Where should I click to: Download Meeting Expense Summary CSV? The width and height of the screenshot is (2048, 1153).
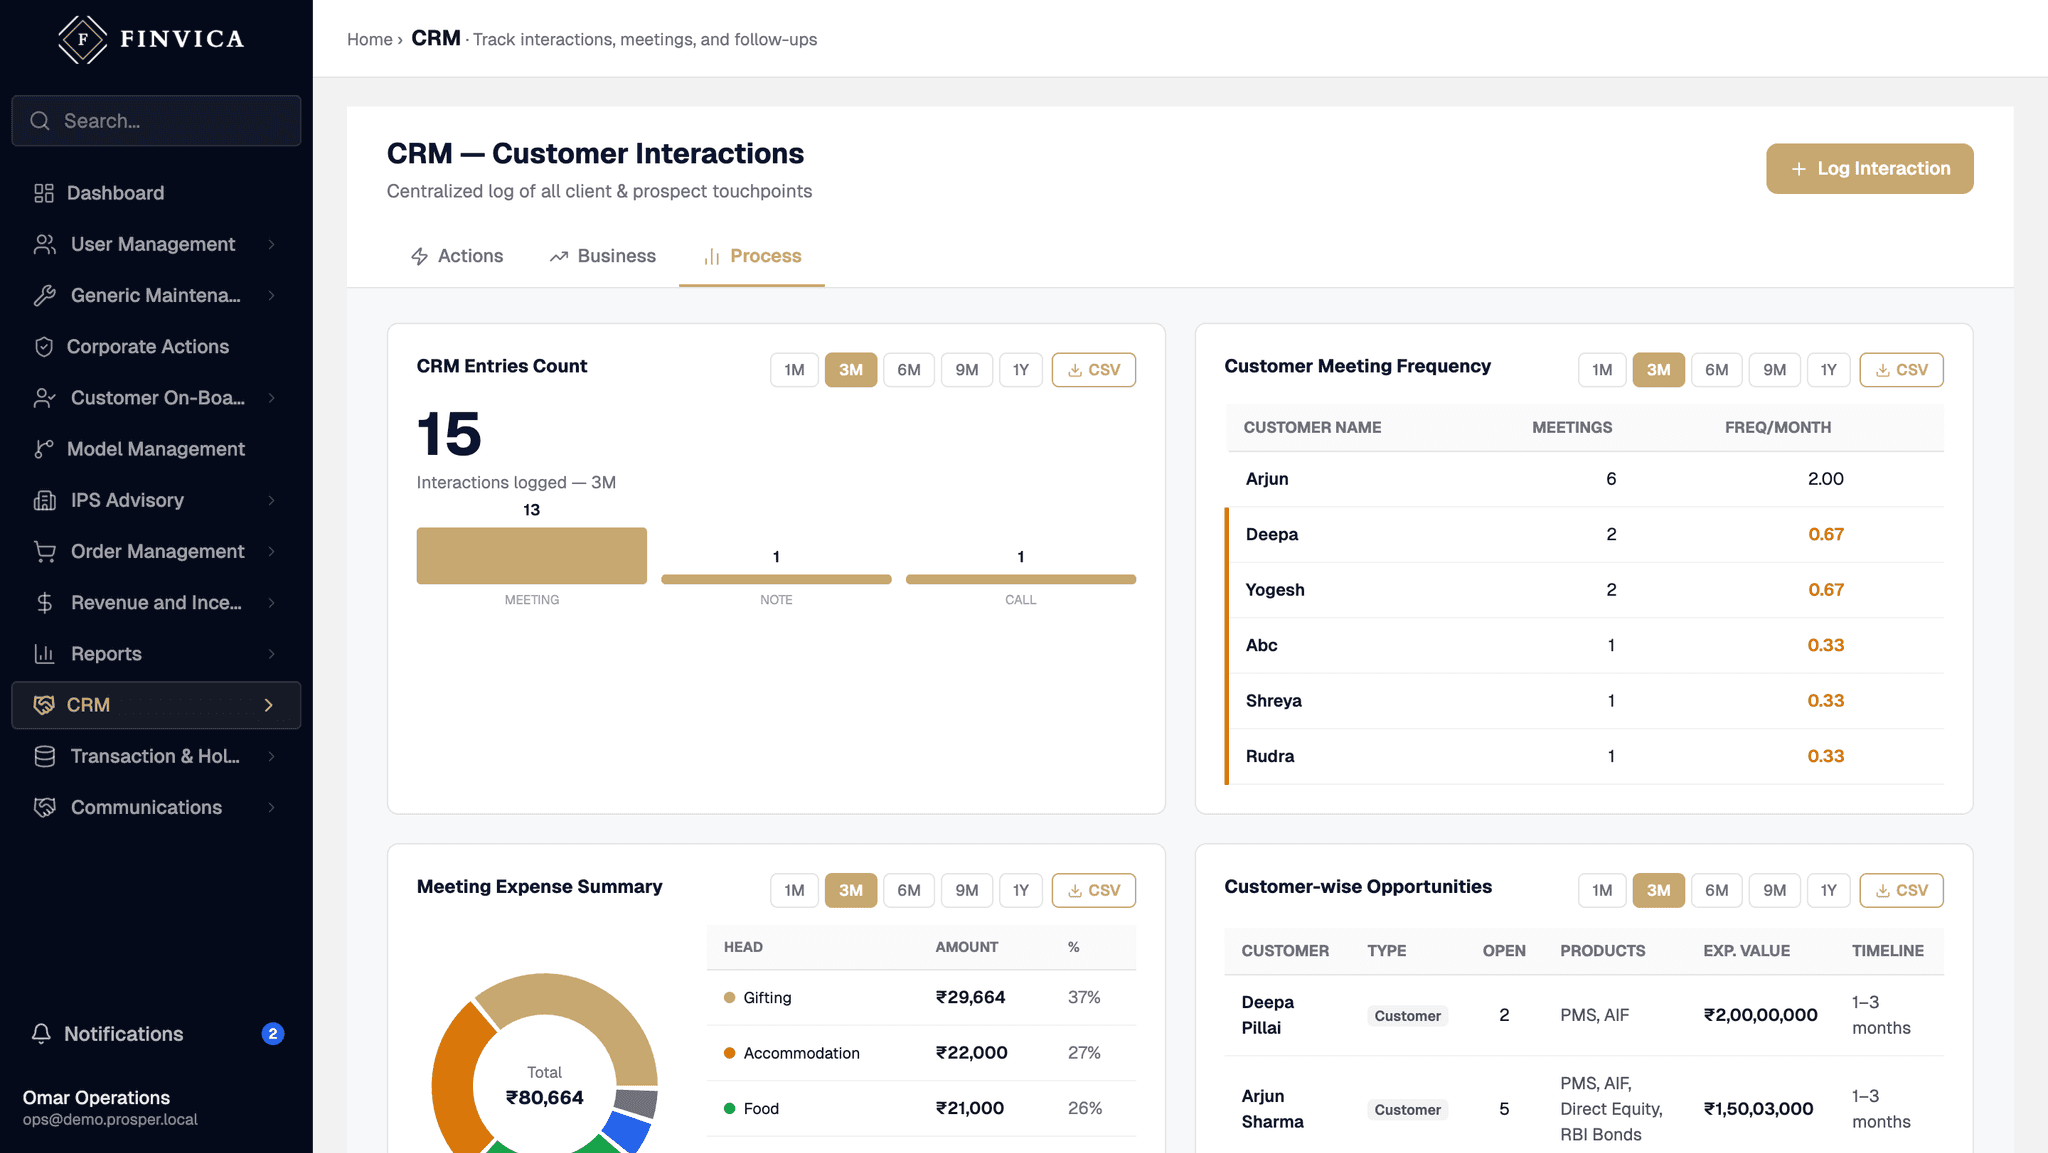(x=1093, y=890)
